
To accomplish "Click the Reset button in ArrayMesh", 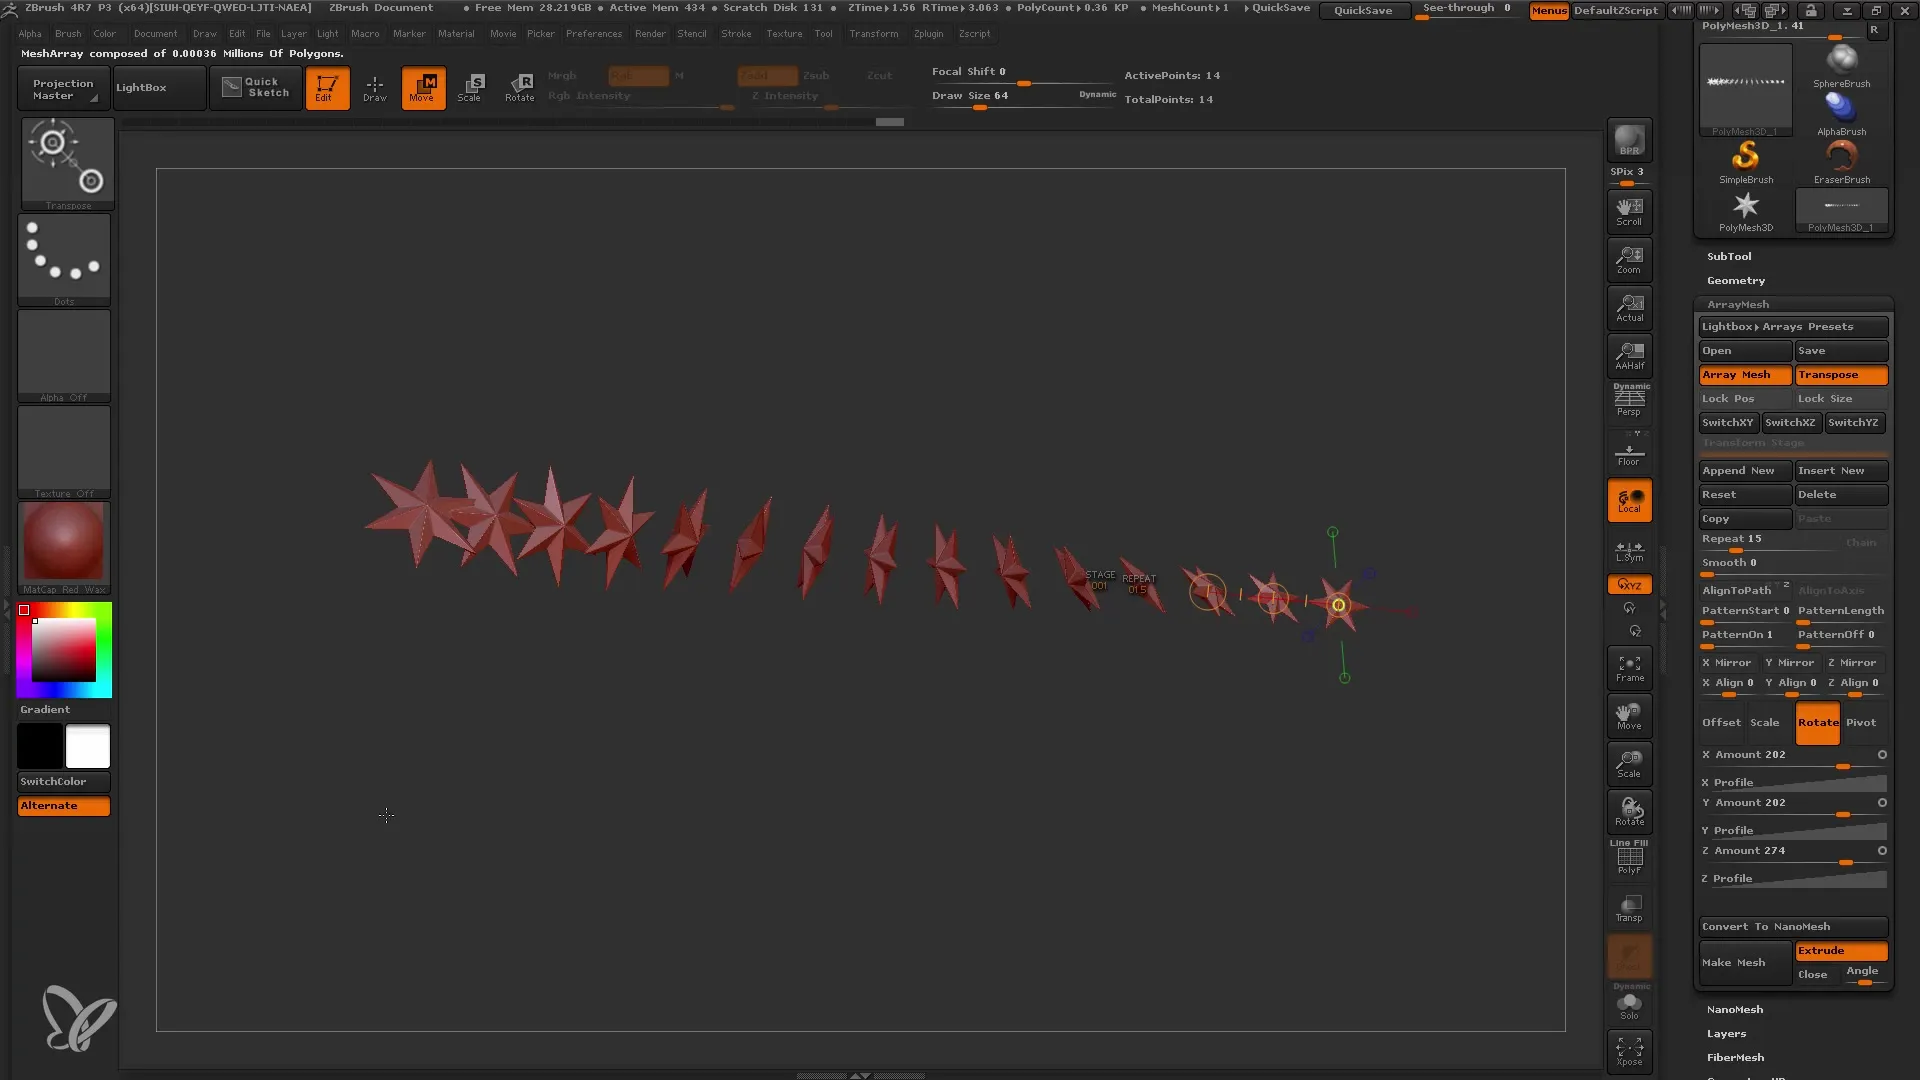I will pos(1743,493).
